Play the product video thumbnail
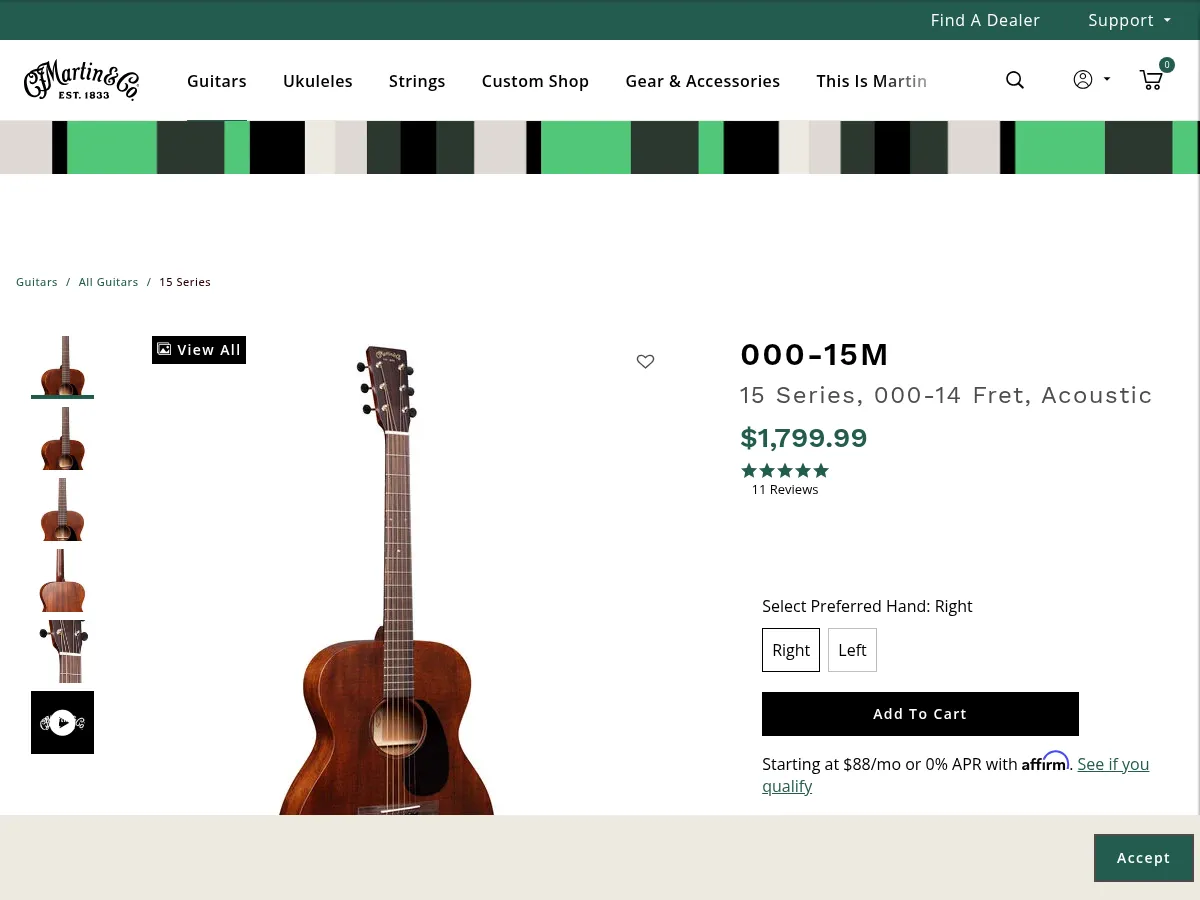 (62, 722)
